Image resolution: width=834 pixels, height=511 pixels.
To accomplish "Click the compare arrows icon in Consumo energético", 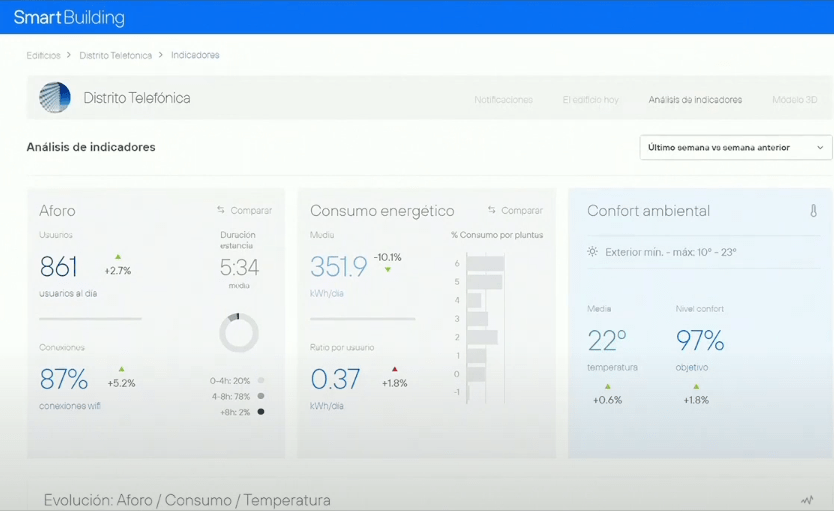I will pyautogui.click(x=492, y=211).
